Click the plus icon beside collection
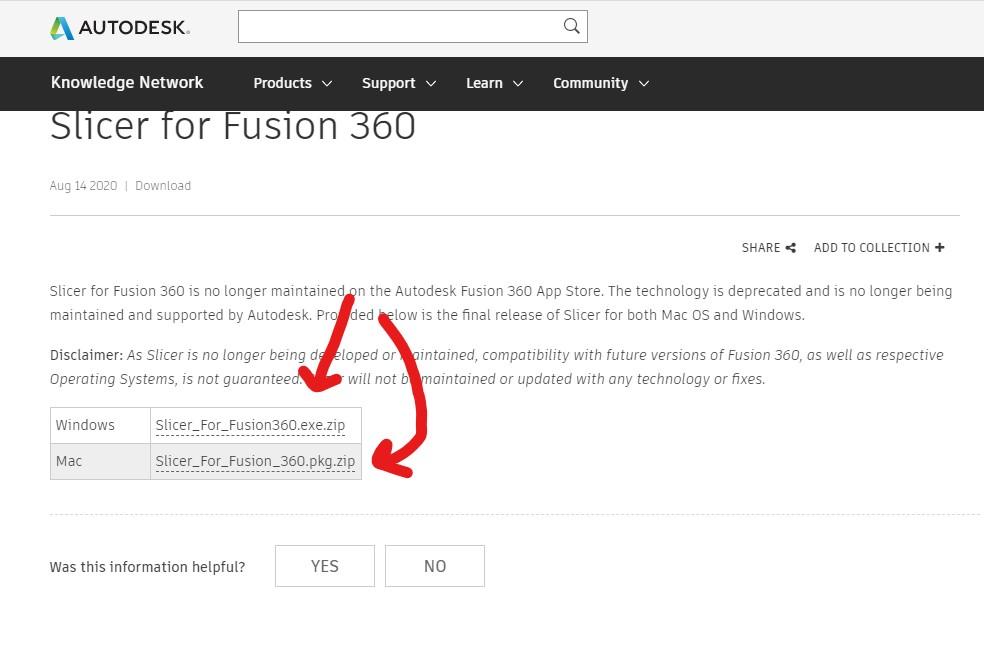 pyautogui.click(x=939, y=247)
